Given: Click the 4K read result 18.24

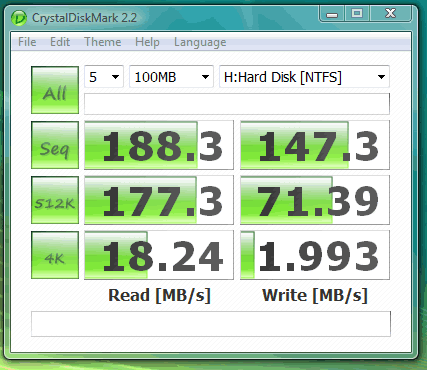Looking at the screenshot, I should point(159,255).
